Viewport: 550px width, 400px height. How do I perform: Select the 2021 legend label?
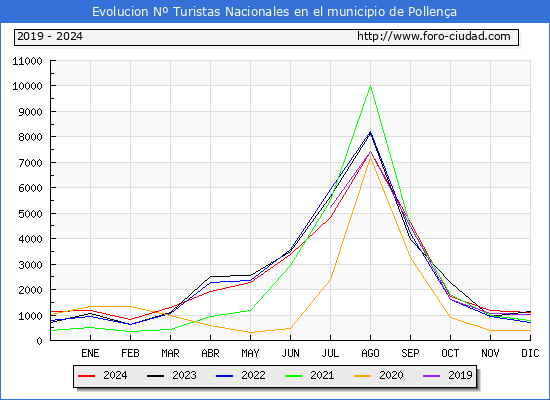tap(322, 375)
